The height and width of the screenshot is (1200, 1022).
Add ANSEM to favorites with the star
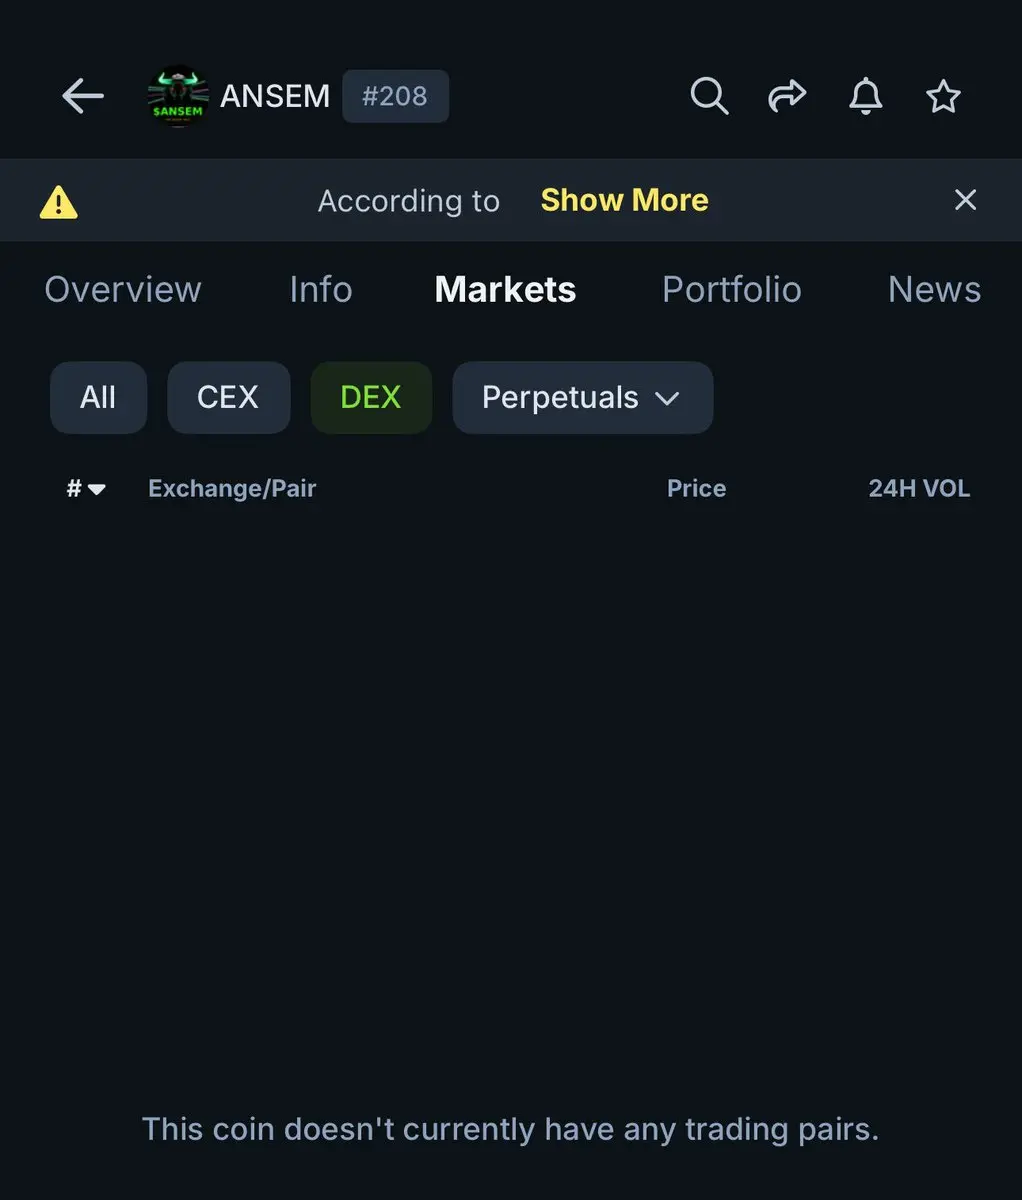point(943,96)
